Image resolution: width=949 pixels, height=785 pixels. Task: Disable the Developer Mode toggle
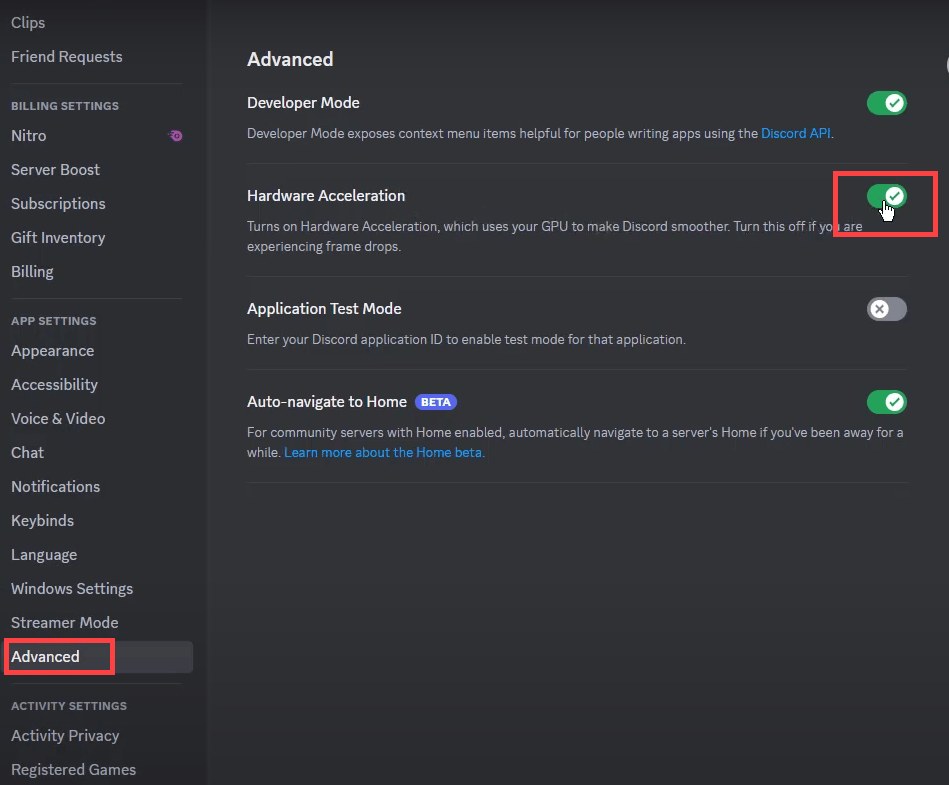tap(886, 102)
